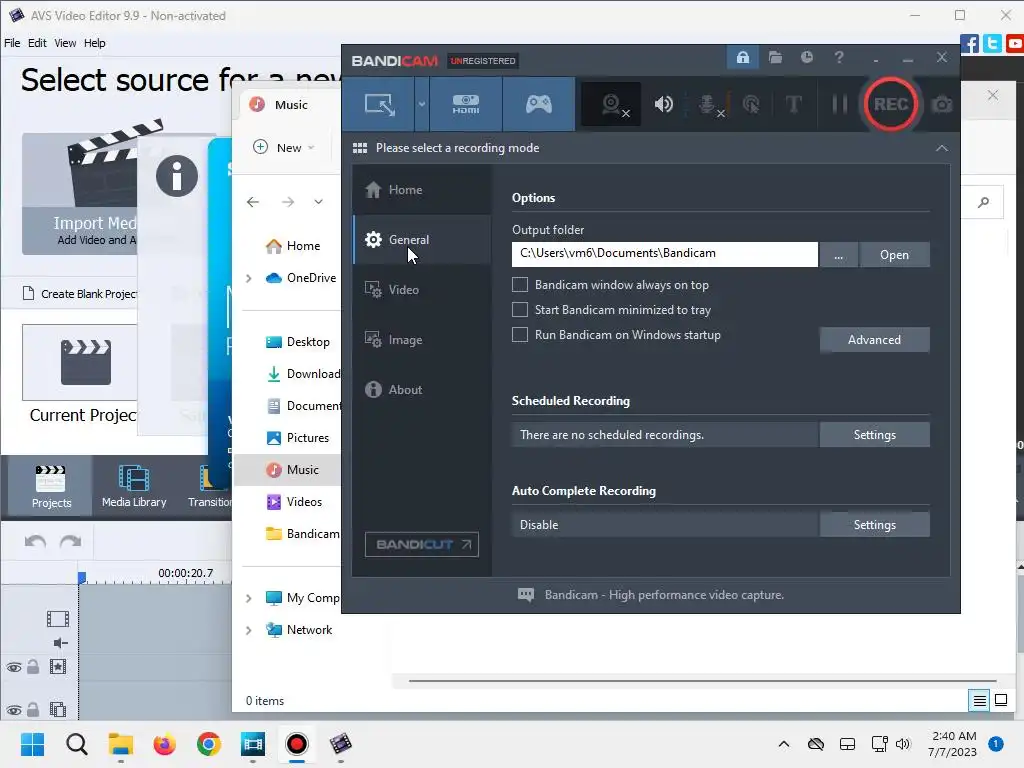This screenshot has width=1024, height=768.
Task: Open the Home tab in Bandicam
Action: (x=422, y=190)
